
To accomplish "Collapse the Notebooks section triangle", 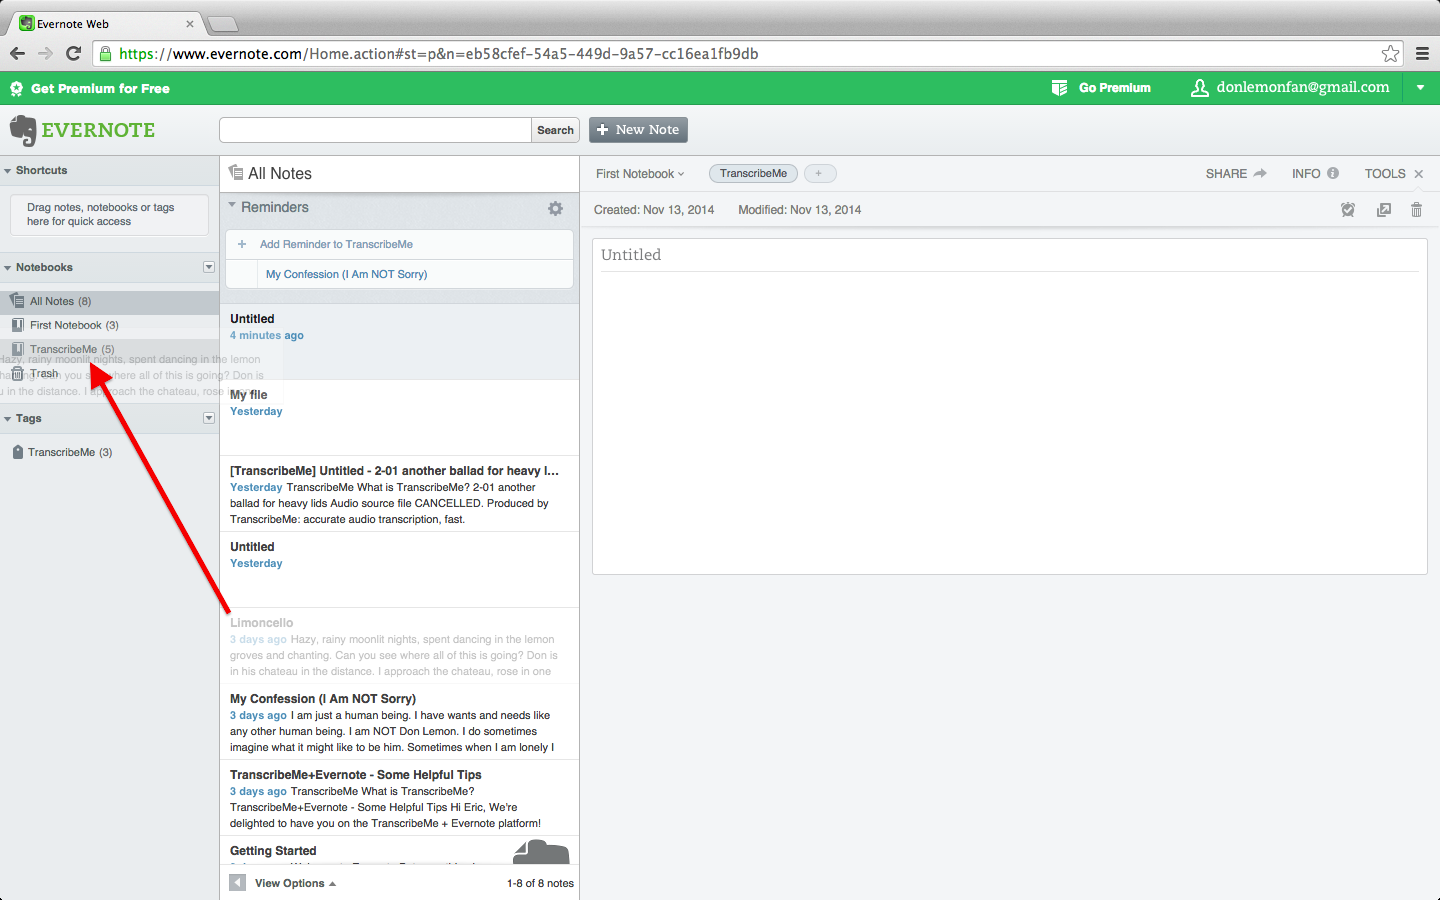I will (8, 268).
